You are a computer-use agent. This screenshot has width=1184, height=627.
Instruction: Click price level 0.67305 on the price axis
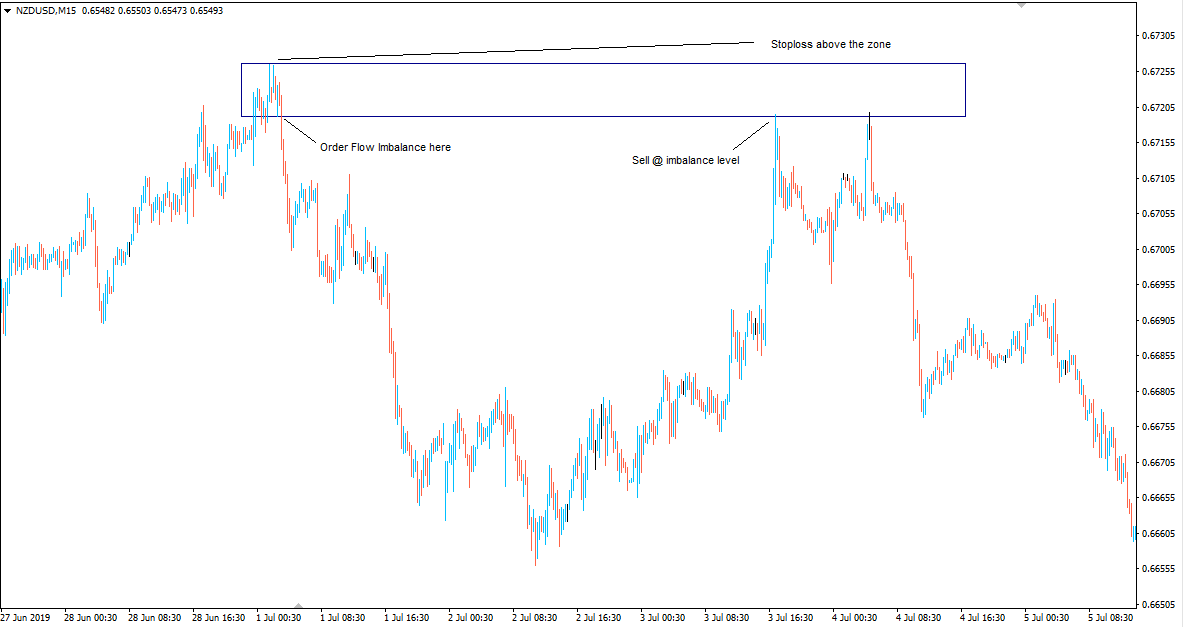click(x=1158, y=36)
